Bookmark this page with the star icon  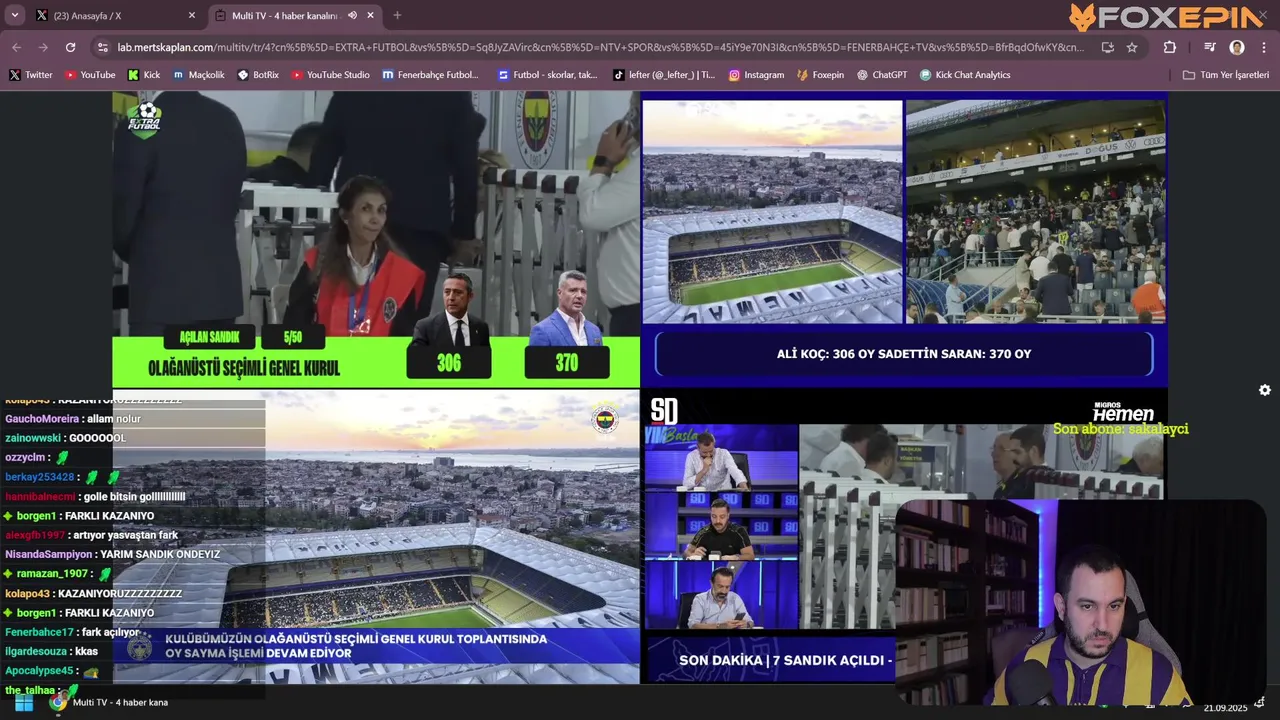click(1132, 47)
